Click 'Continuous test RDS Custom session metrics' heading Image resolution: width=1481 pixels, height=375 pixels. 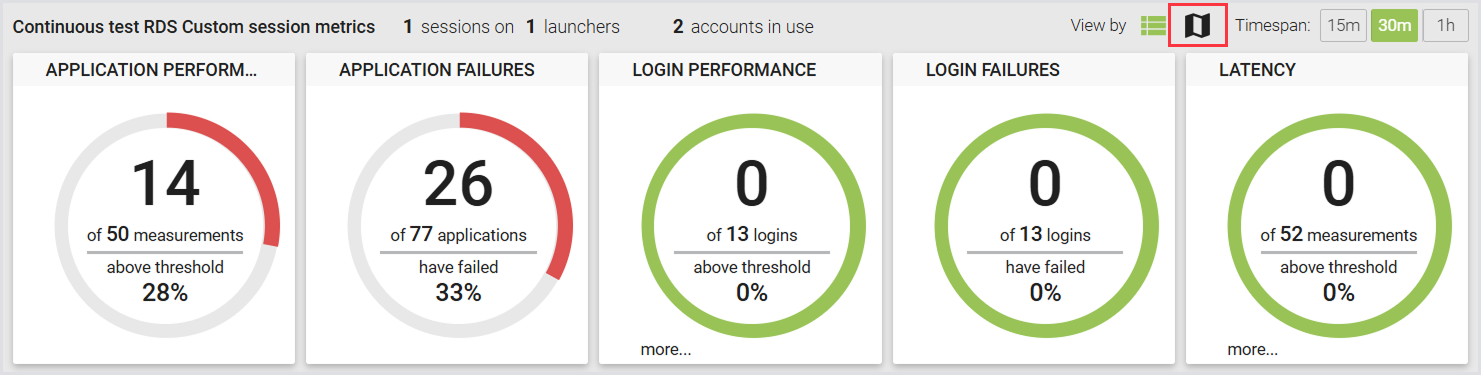194,27
